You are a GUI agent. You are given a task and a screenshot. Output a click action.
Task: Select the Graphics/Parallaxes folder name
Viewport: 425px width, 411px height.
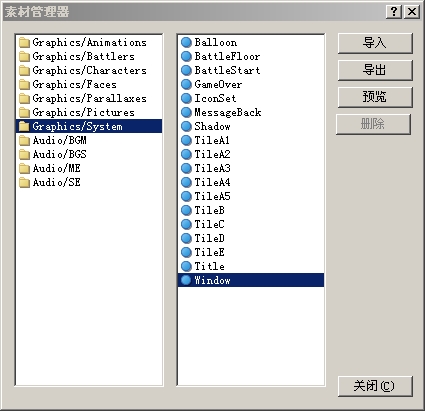pyautogui.click(x=89, y=99)
